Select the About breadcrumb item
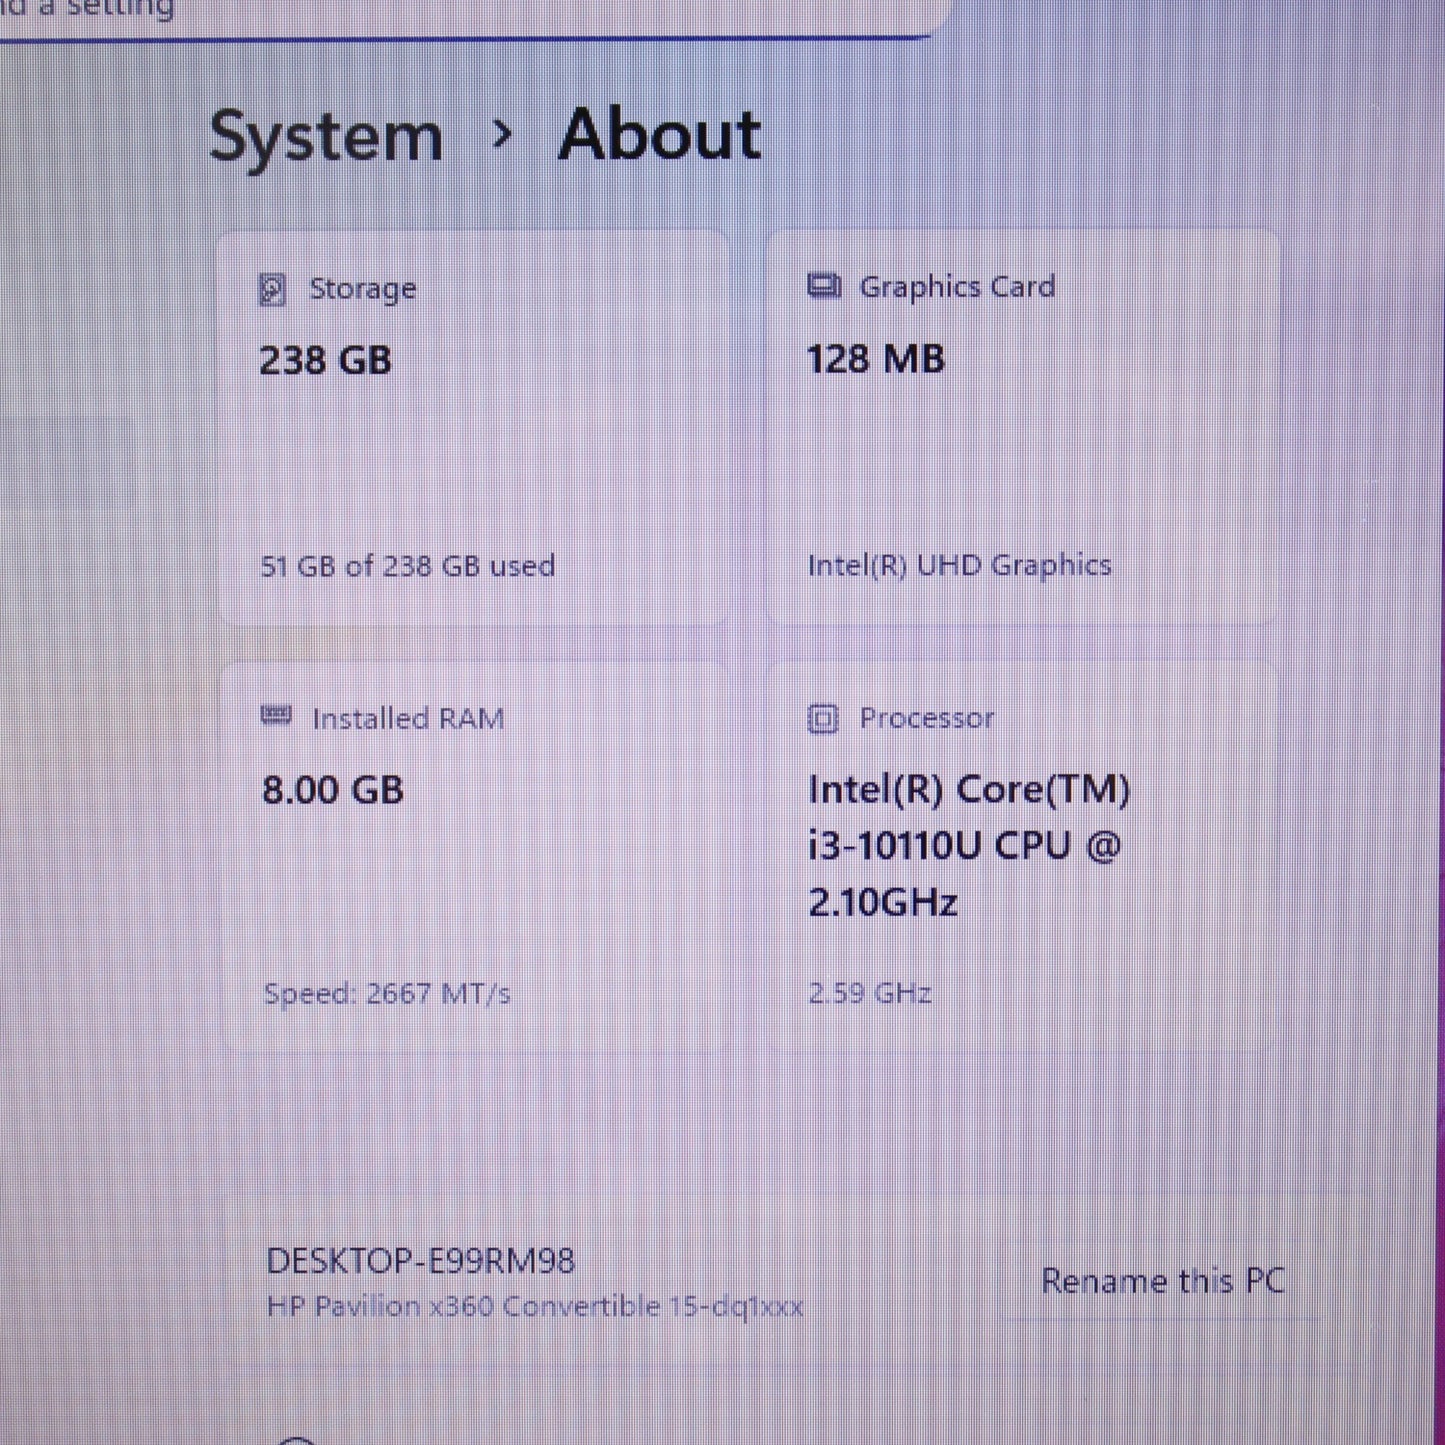The width and height of the screenshot is (1445, 1445). click(x=662, y=134)
